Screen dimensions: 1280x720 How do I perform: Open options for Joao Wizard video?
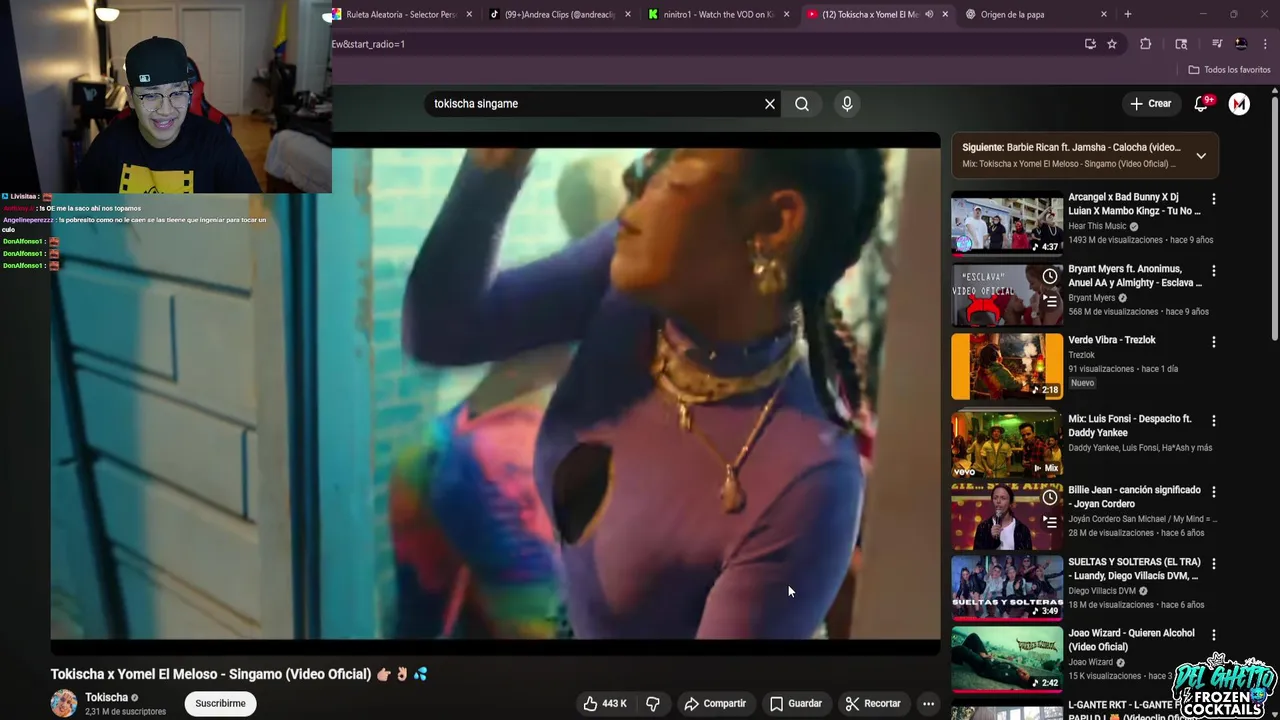(1214, 635)
